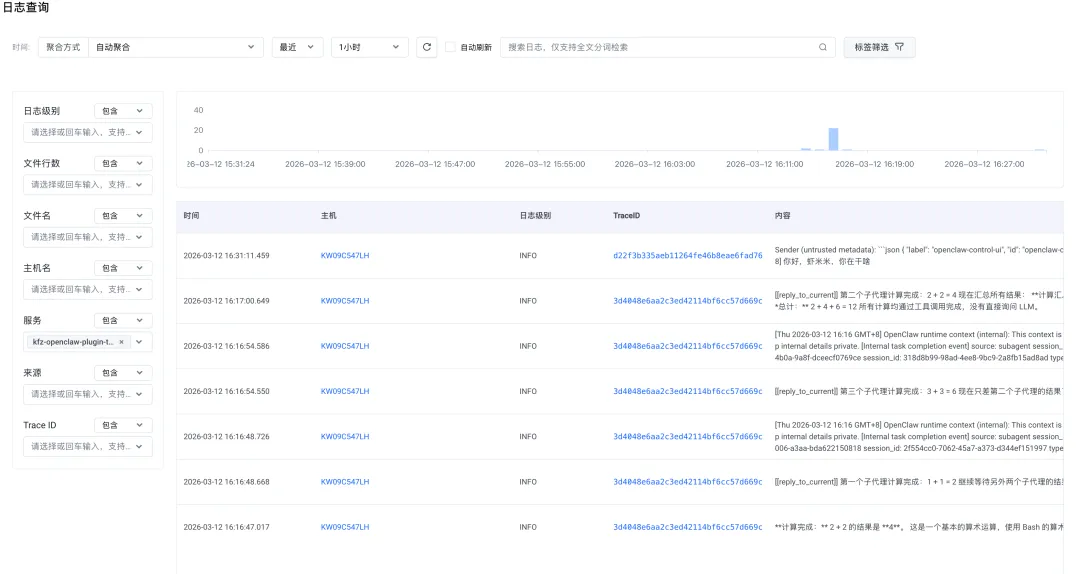Open host KW09C547LH link in 16:16:54.586 row
1080x574 pixels.
344,346
